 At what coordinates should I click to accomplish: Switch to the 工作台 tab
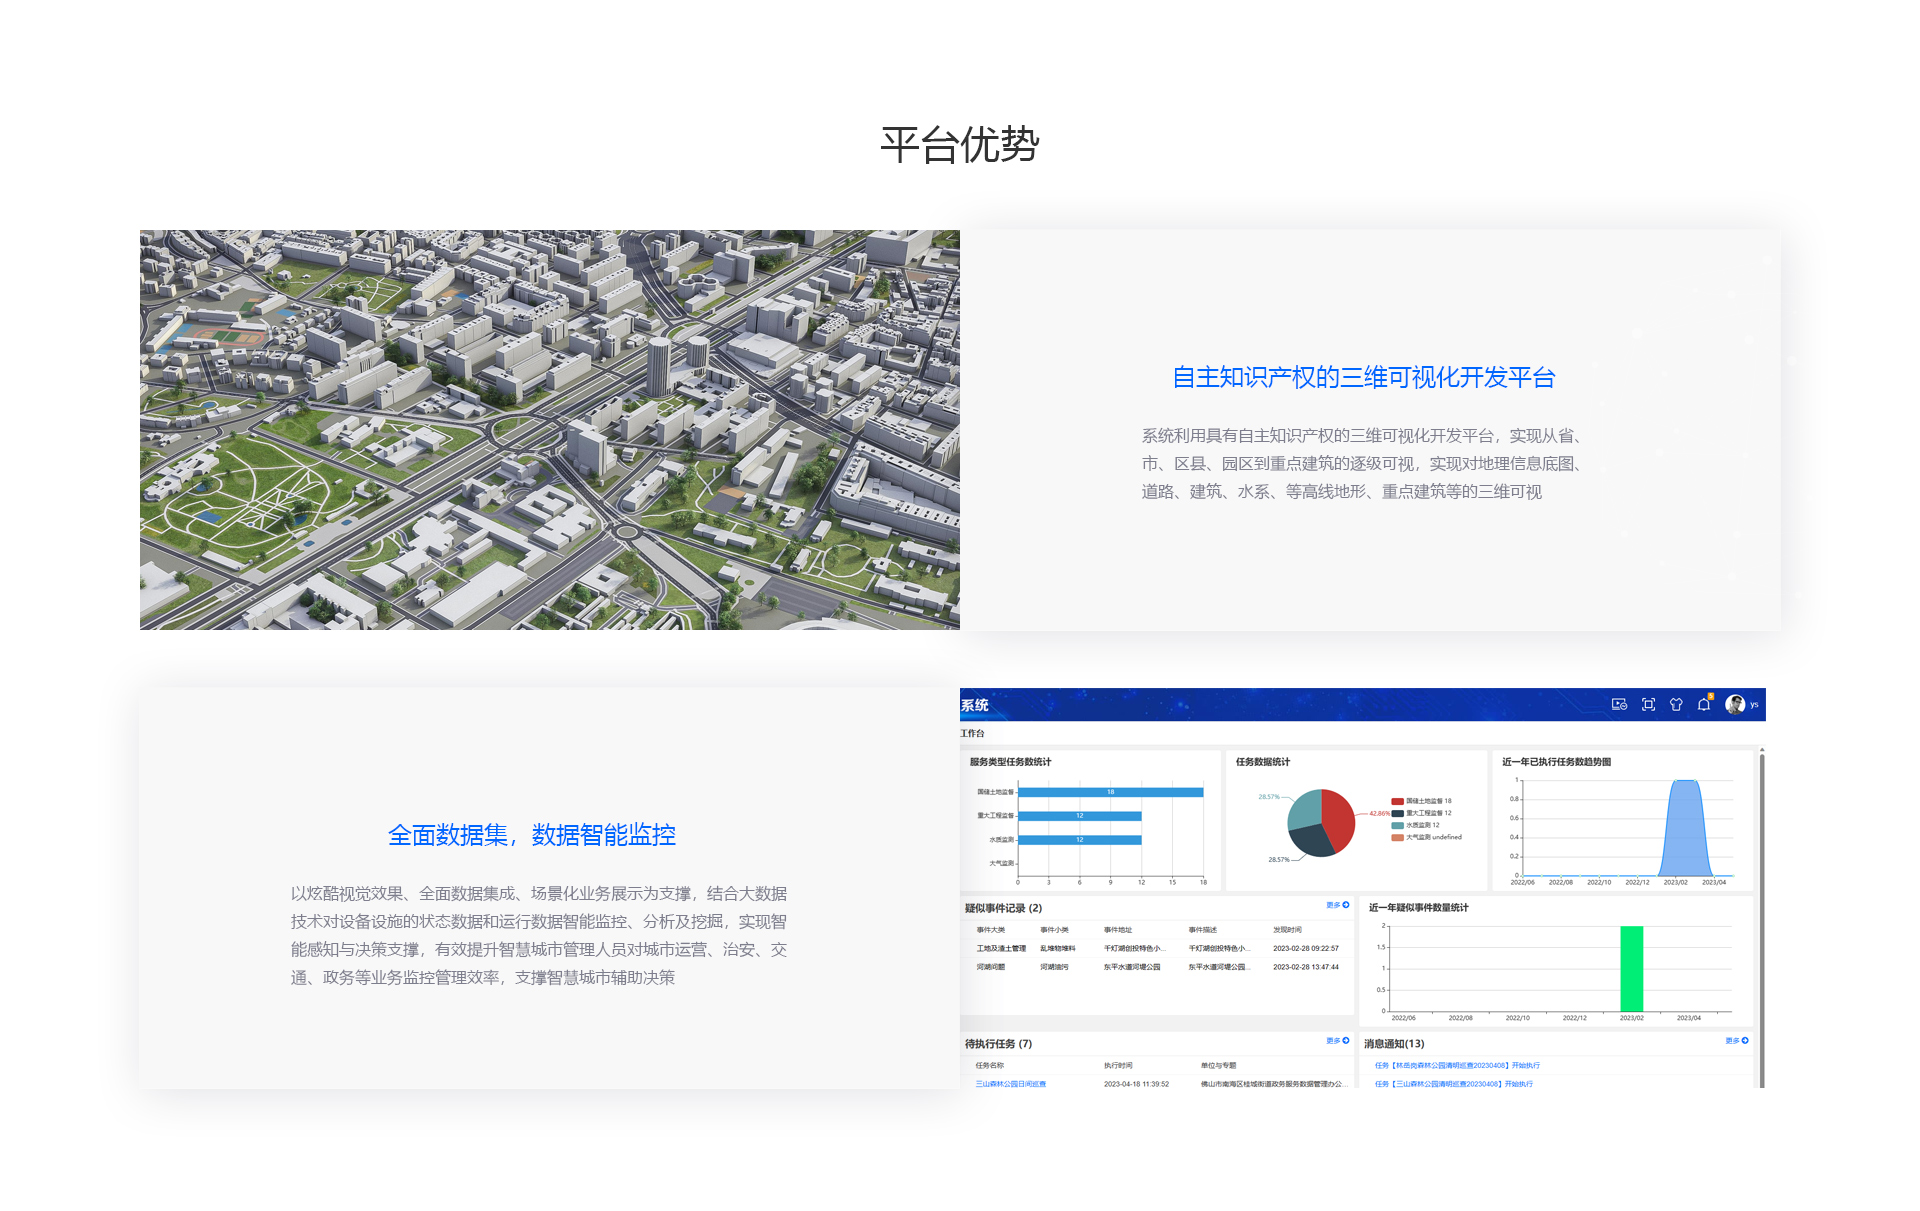(x=972, y=733)
